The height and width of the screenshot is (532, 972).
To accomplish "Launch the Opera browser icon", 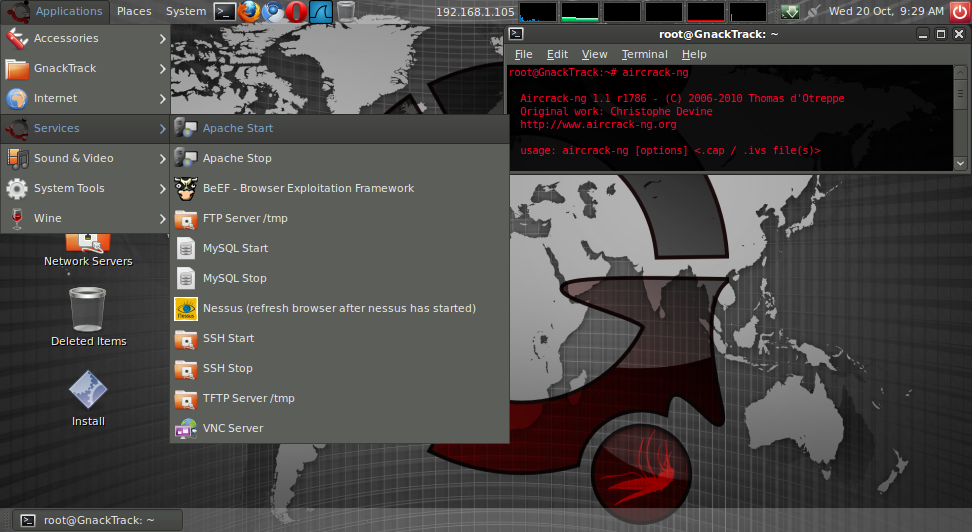I will coord(296,11).
